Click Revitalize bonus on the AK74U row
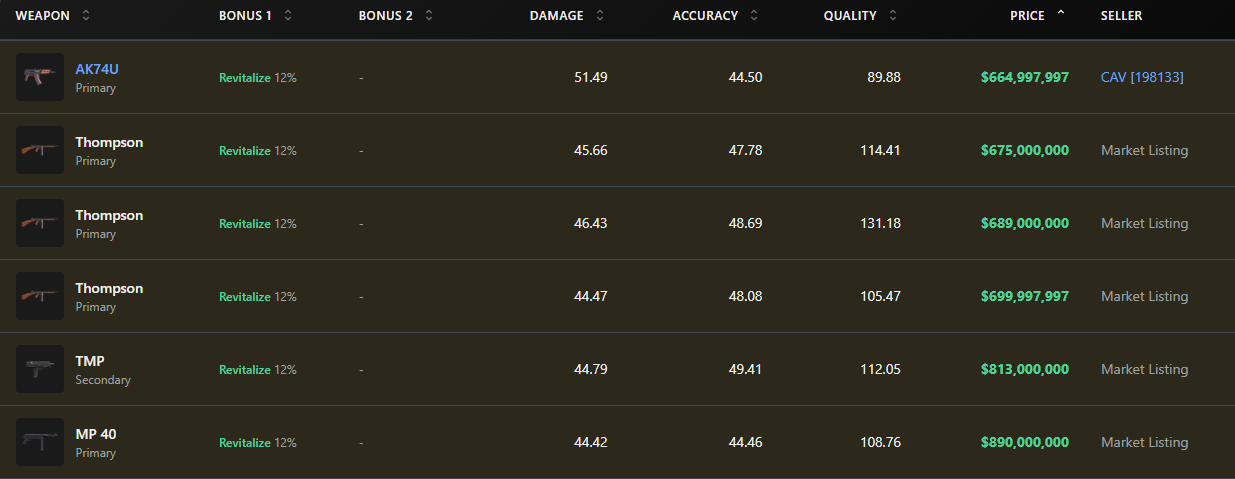 point(245,77)
